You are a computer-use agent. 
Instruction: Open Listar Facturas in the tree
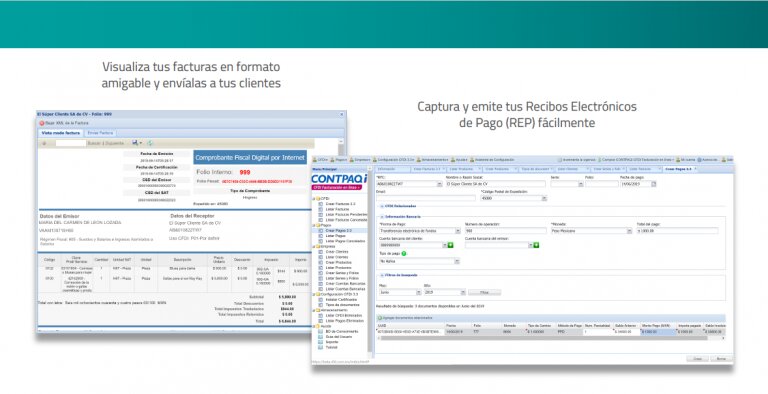(337, 209)
